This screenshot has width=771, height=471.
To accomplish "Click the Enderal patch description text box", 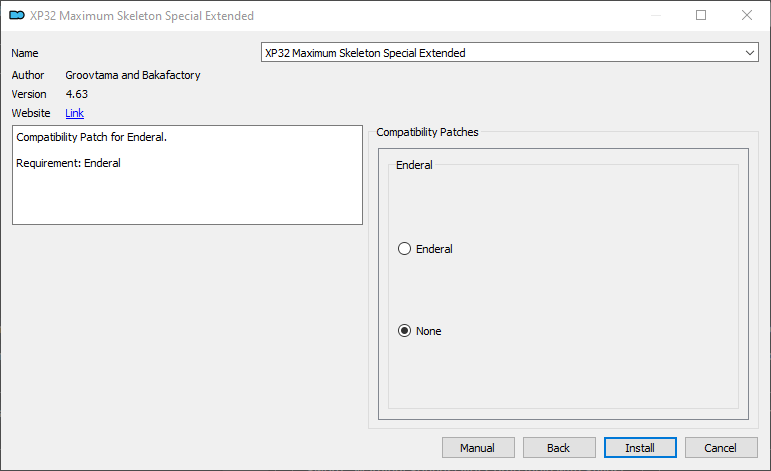I will coord(187,175).
